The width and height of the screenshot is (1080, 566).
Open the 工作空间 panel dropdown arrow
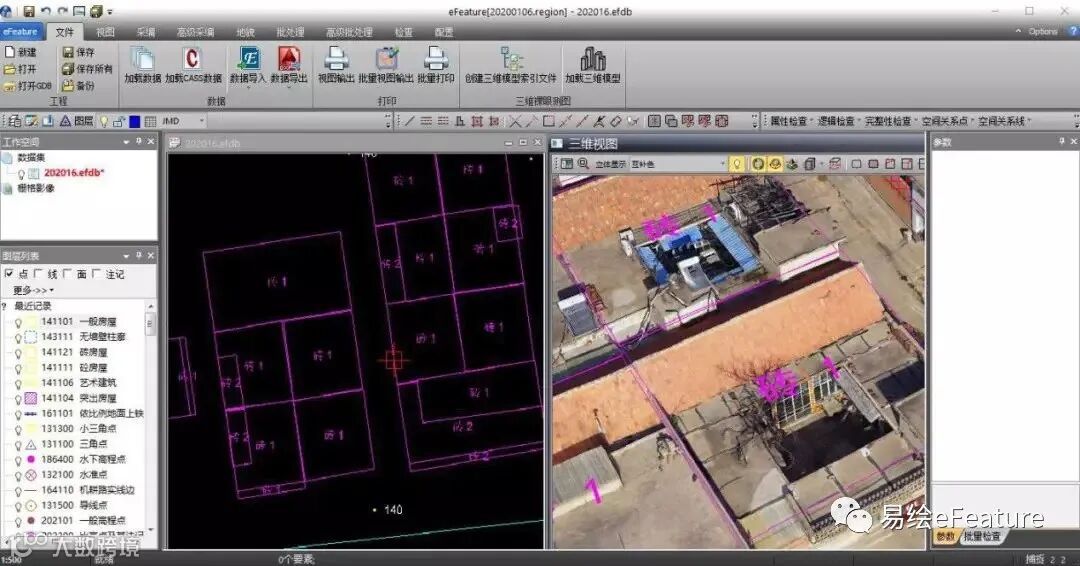[126, 142]
